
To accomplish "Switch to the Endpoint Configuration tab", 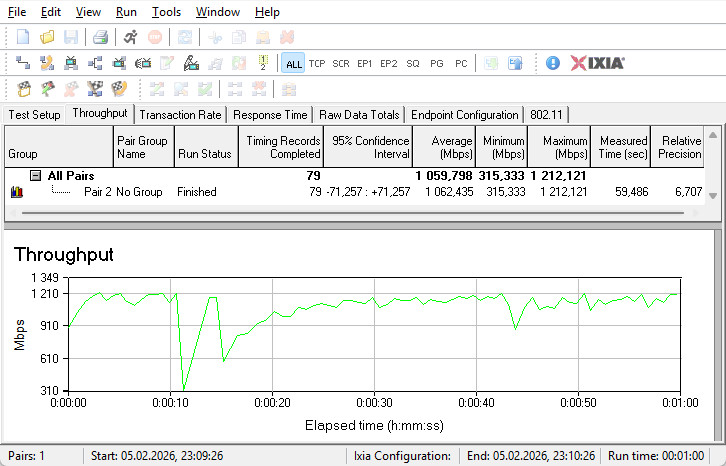I will coord(465,115).
